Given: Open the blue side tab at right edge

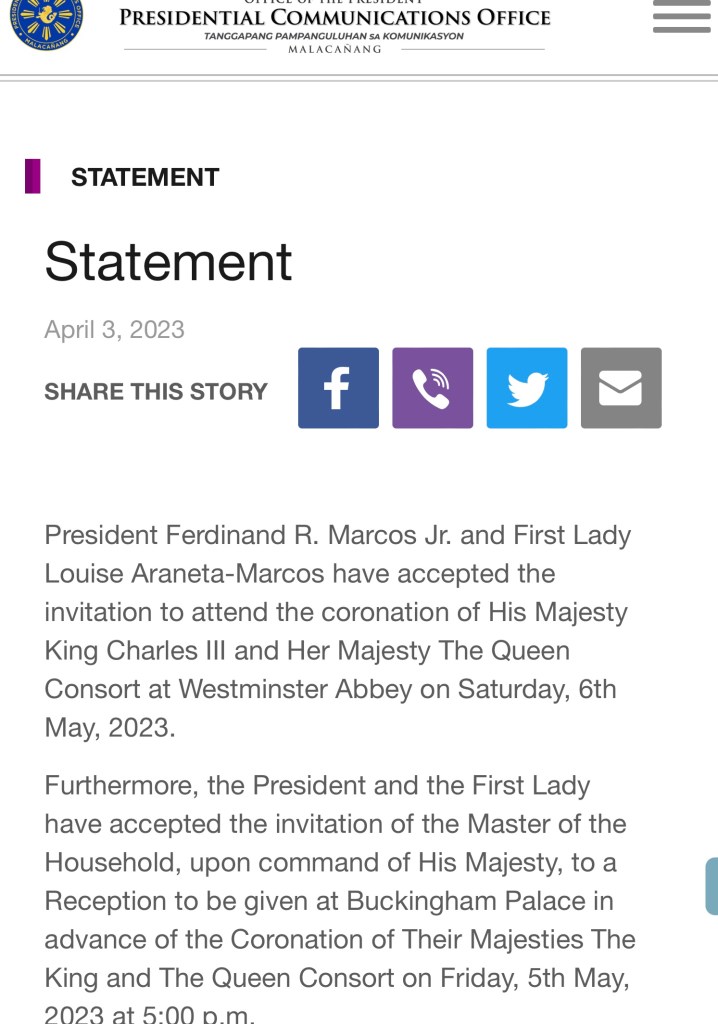Looking at the screenshot, I should pos(711,886).
